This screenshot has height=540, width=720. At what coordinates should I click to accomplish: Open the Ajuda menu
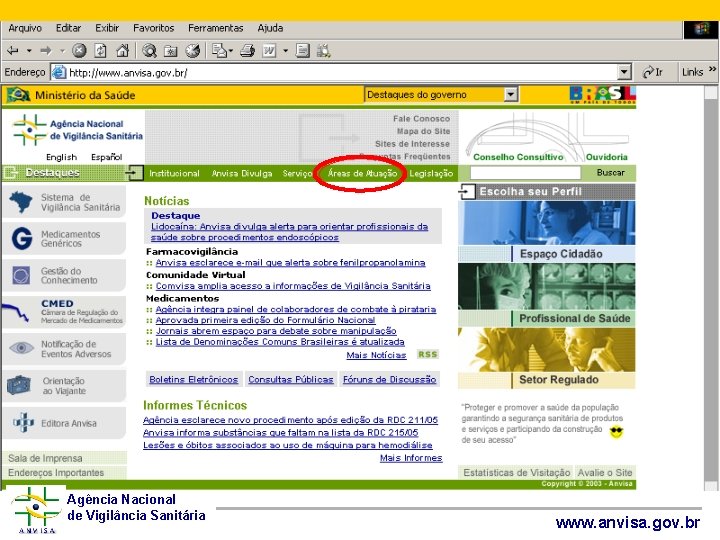click(x=270, y=28)
